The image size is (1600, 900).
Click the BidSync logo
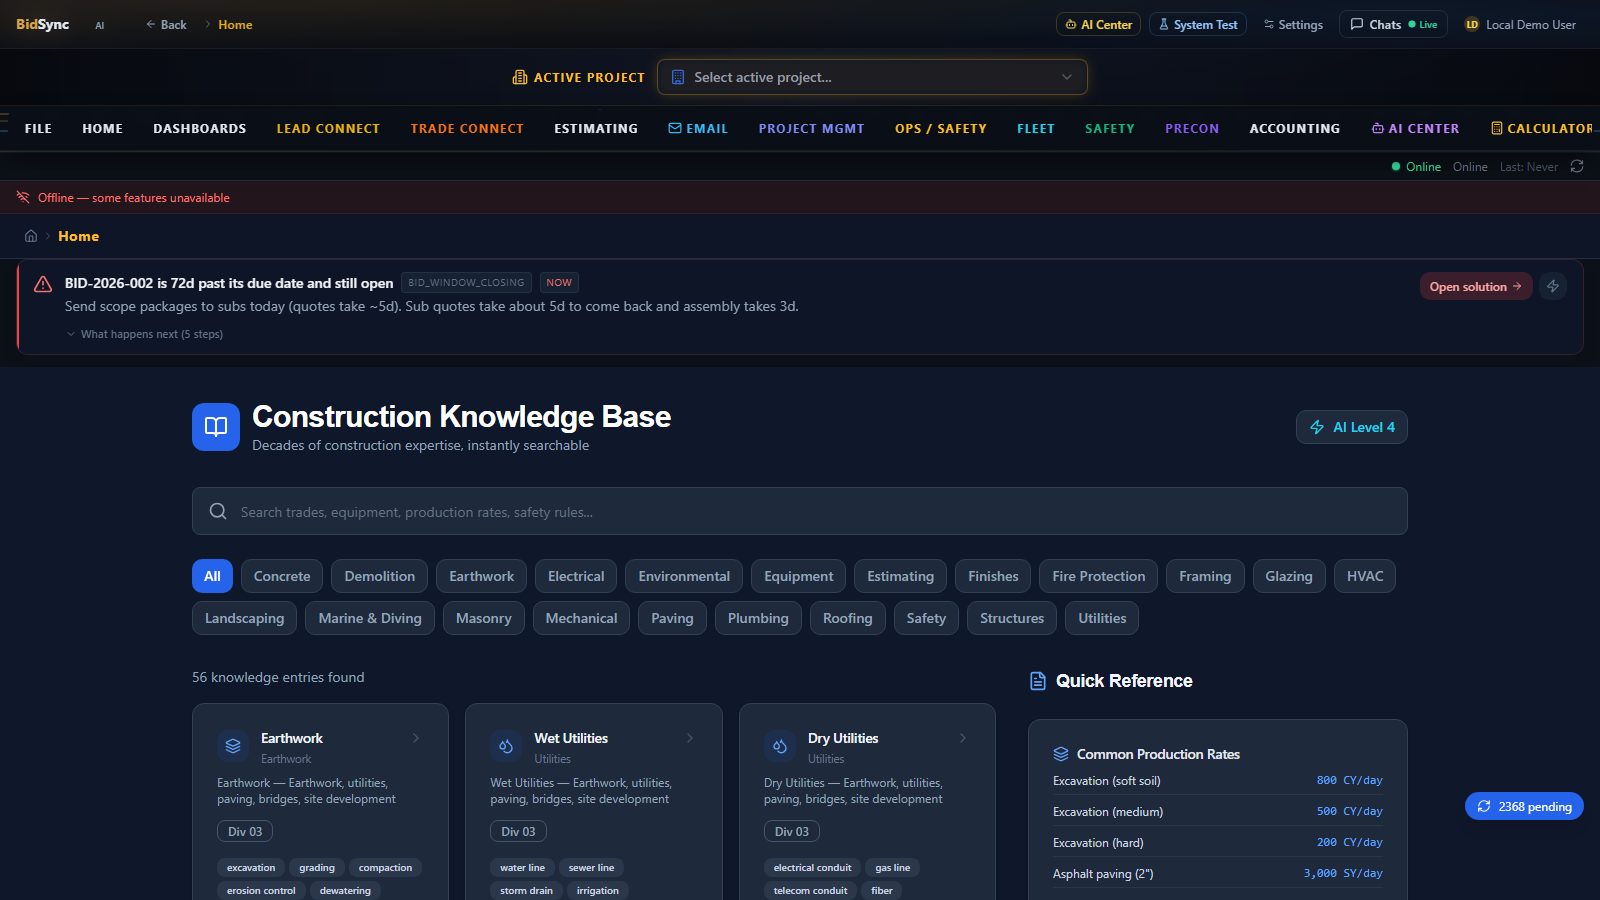42,24
